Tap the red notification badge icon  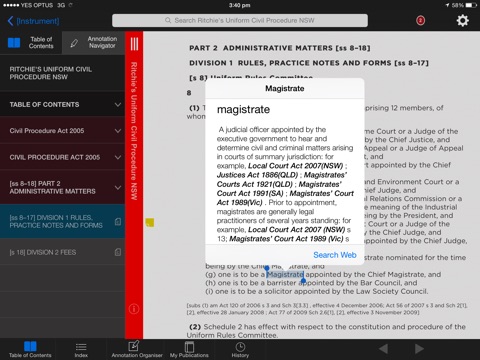click(x=420, y=21)
